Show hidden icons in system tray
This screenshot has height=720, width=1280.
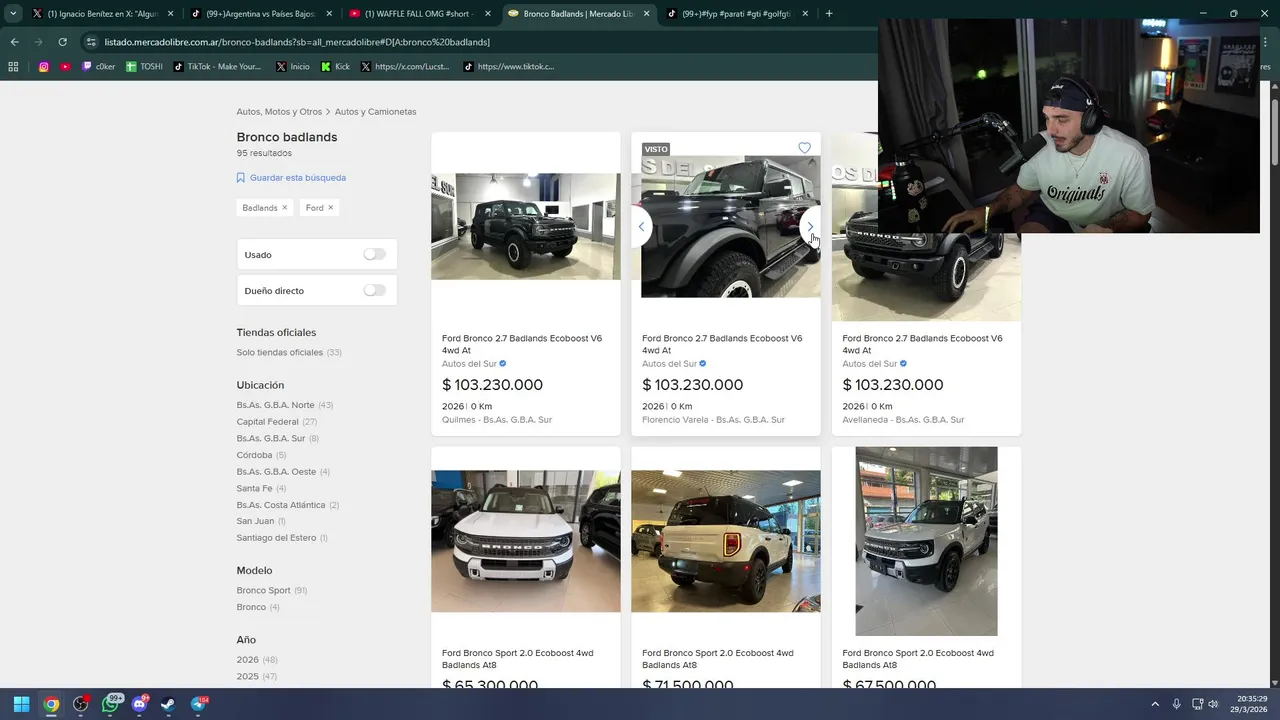tap(1155, 704)
